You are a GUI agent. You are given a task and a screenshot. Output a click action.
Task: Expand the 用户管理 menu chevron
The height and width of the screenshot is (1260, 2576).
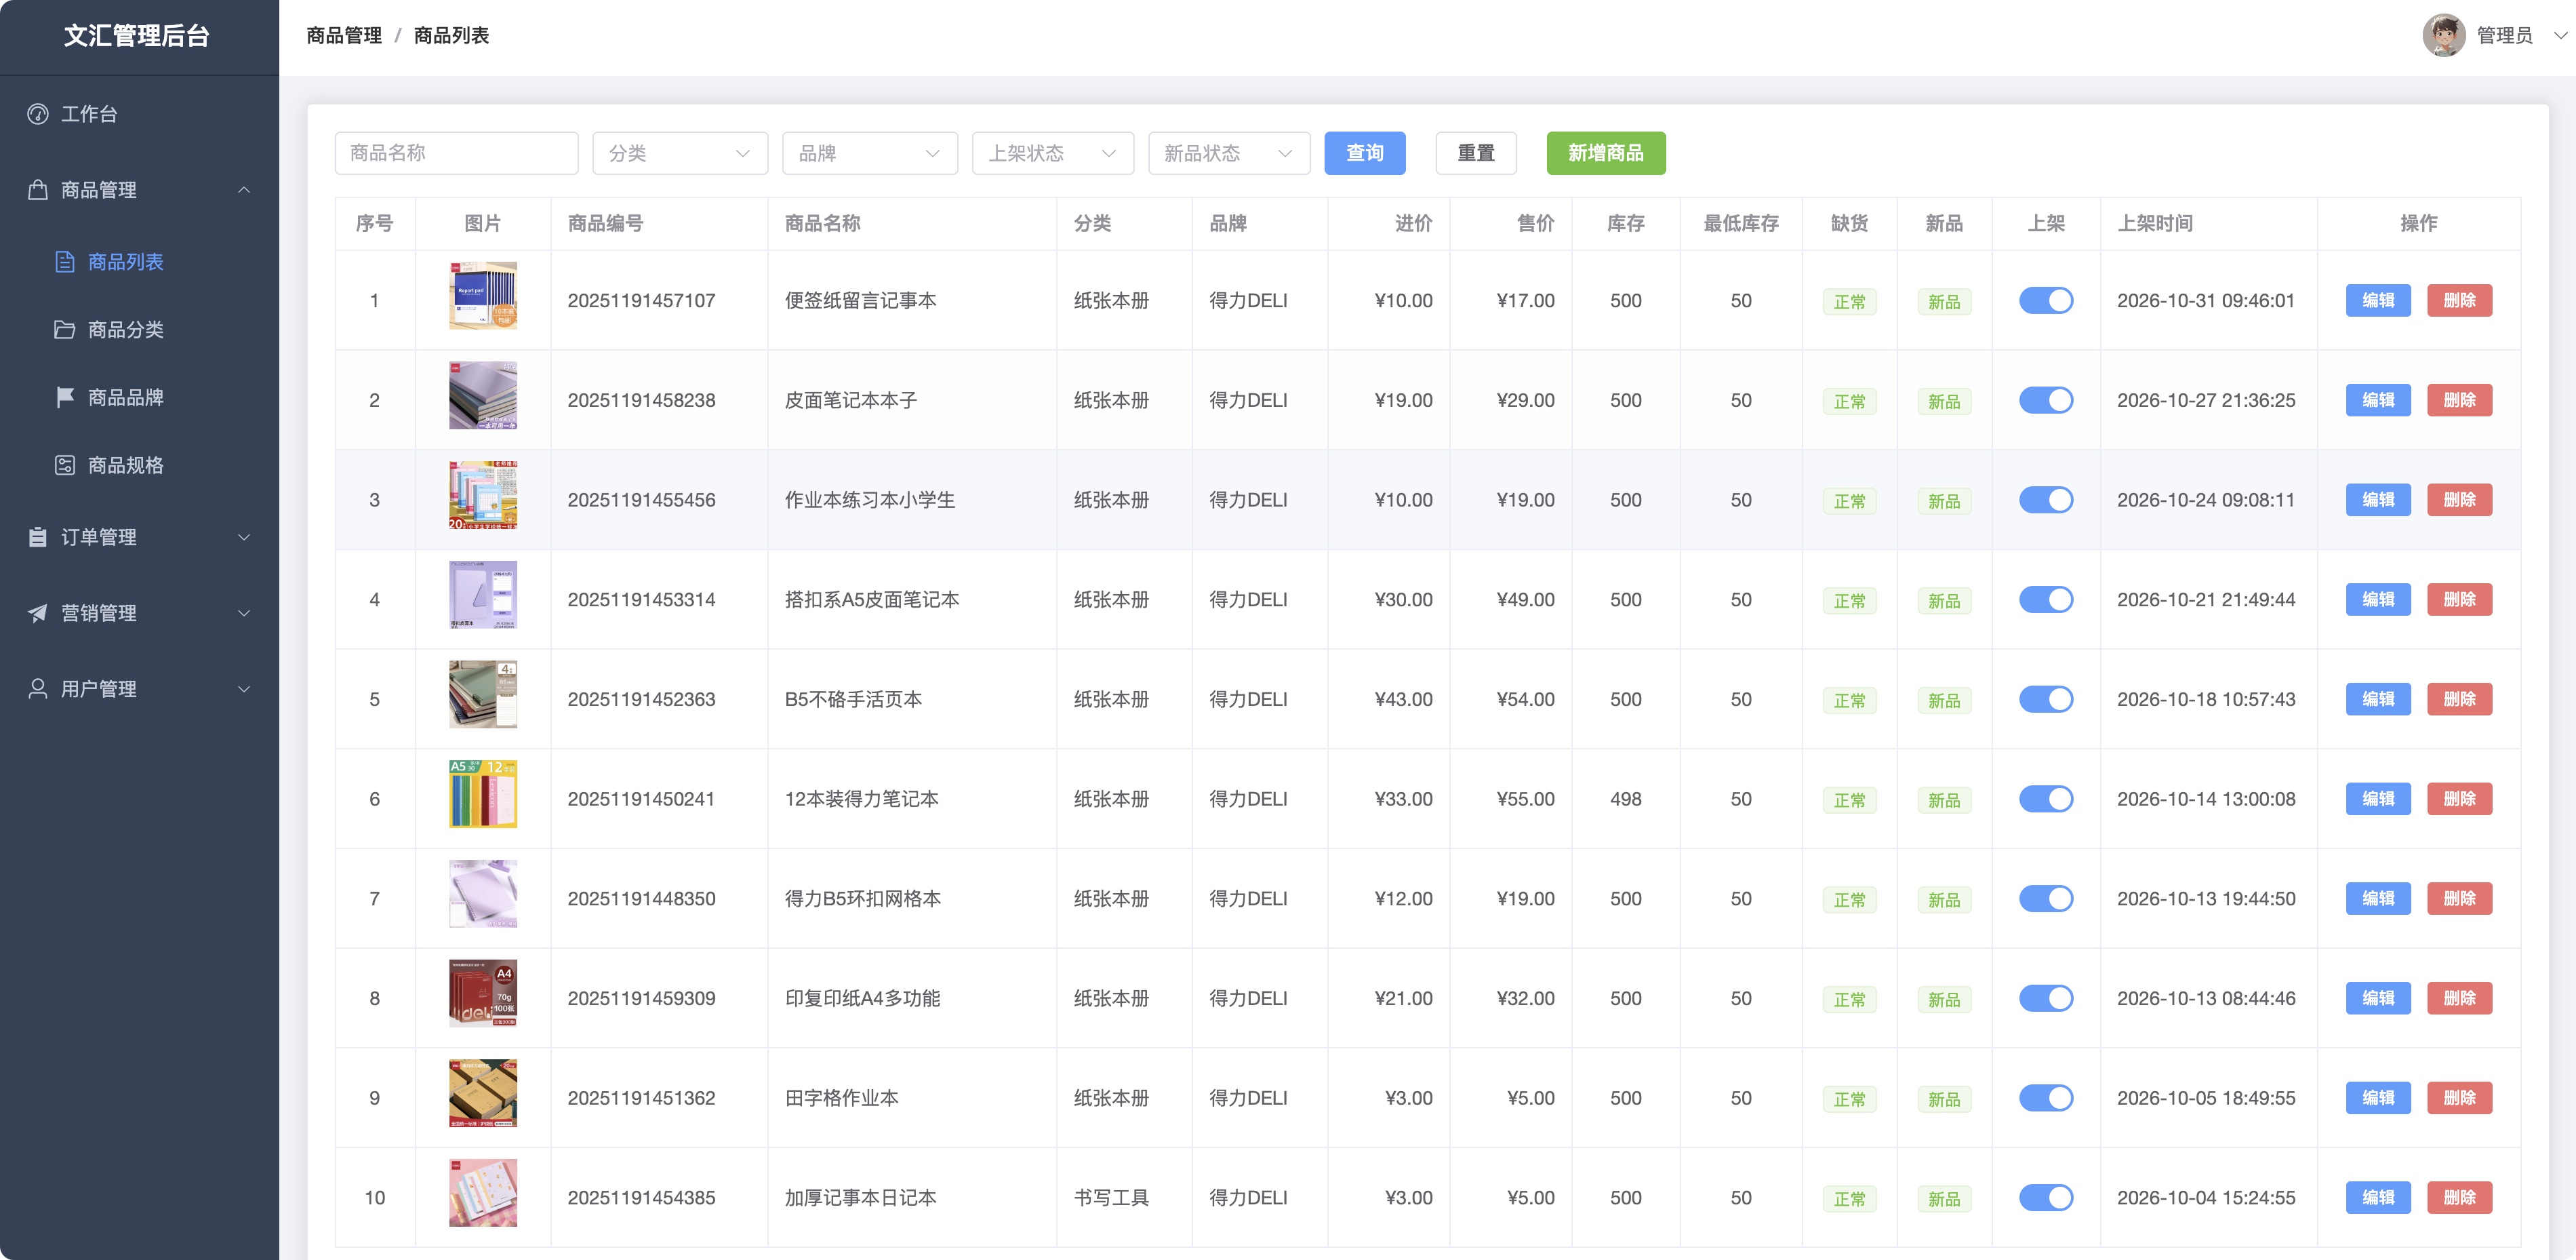(244, 690)
